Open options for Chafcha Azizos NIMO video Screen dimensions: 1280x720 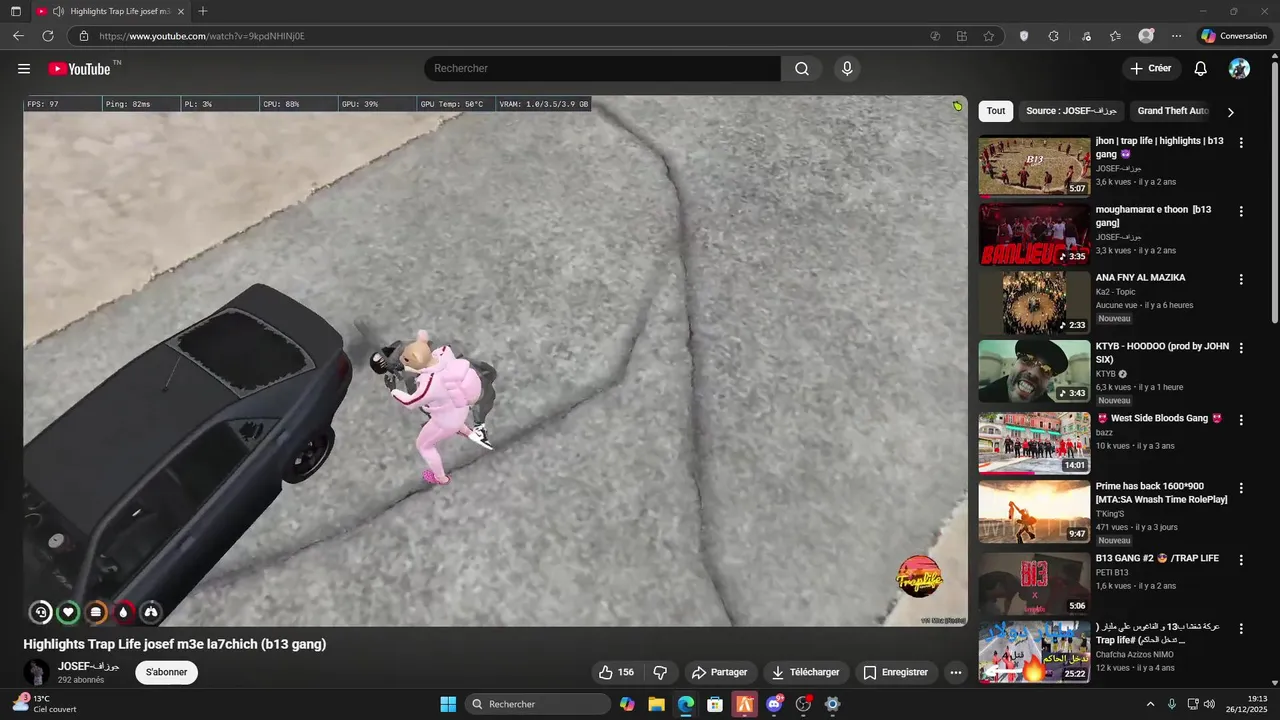click(x=1241, y=629)
